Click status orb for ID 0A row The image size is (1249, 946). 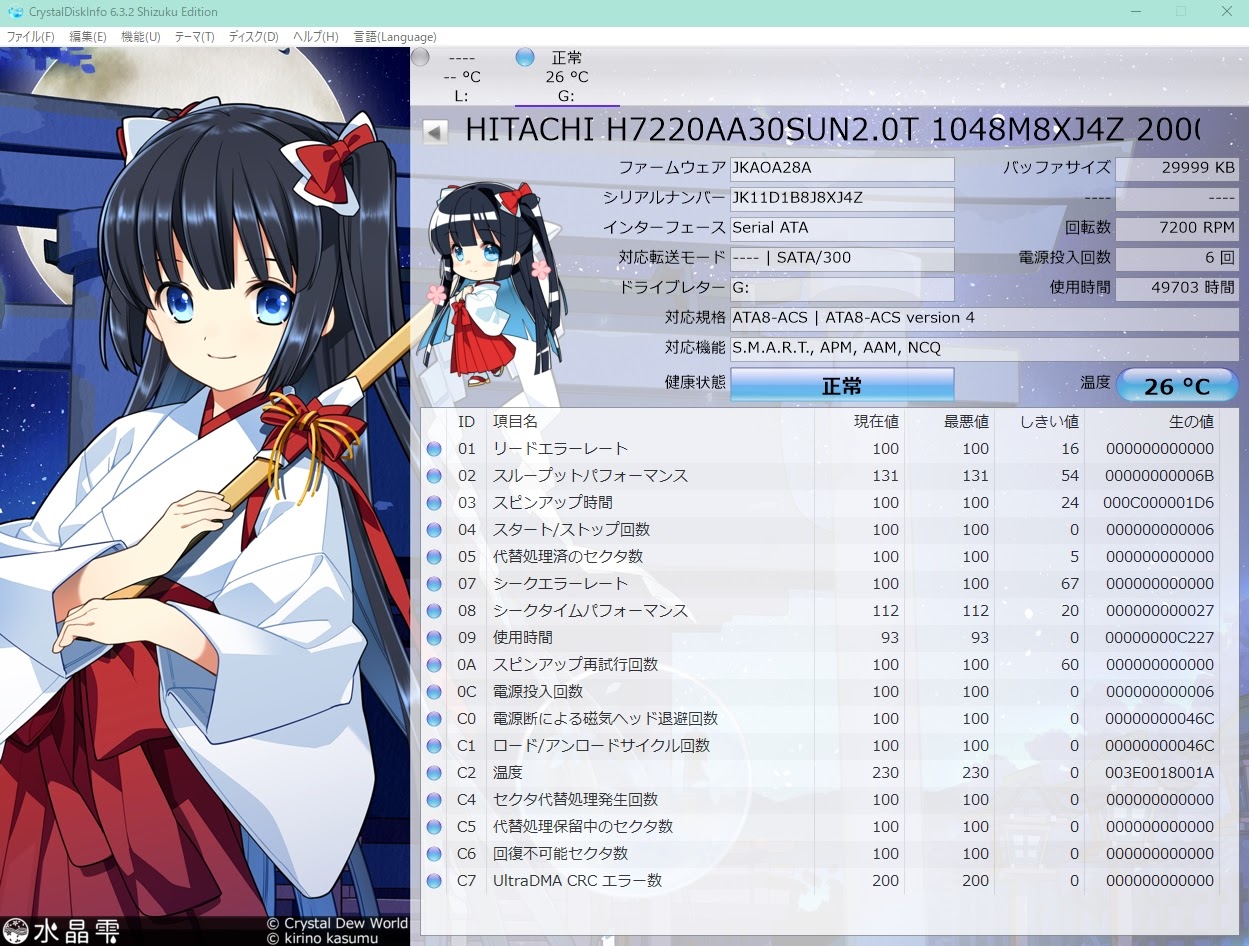coord(434,665)
